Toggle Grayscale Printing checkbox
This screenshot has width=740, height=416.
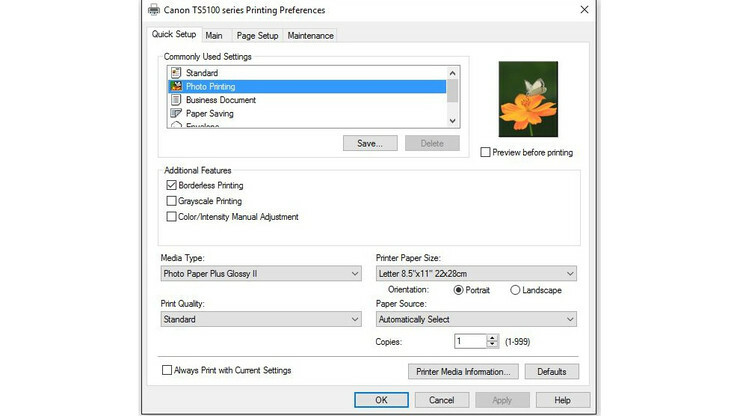[x=171, y=201]
